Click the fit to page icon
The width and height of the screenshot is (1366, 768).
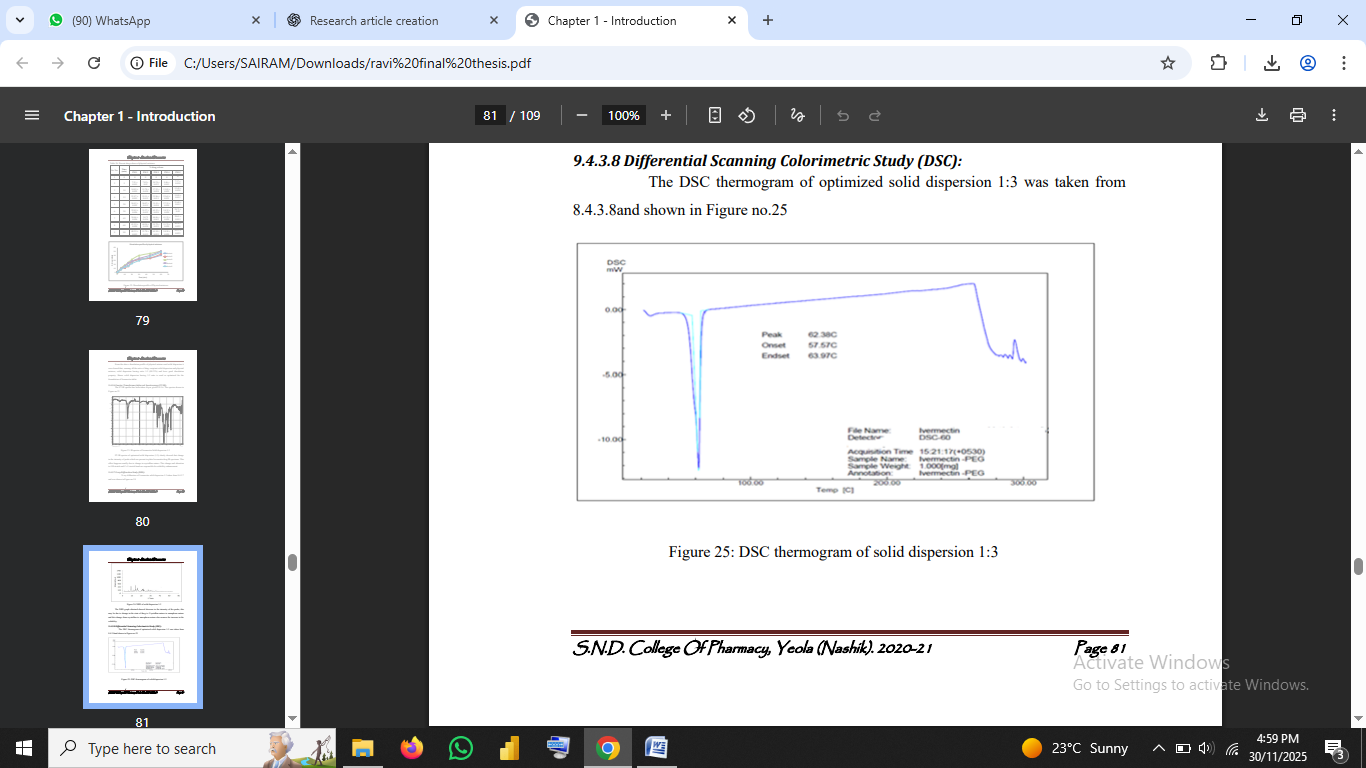pyautogui.click(x=714, y=116)
